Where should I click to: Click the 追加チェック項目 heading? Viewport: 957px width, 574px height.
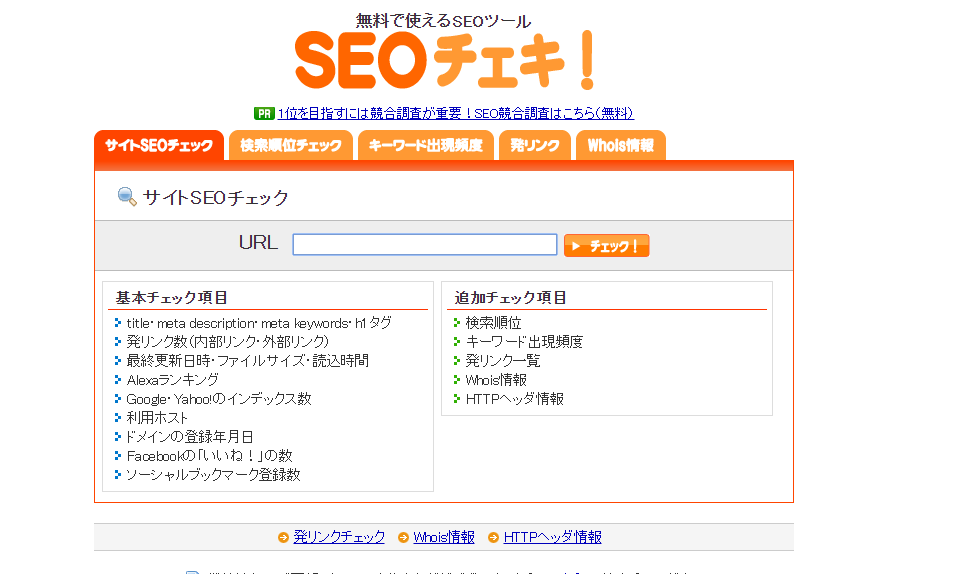tap(510, 297)
